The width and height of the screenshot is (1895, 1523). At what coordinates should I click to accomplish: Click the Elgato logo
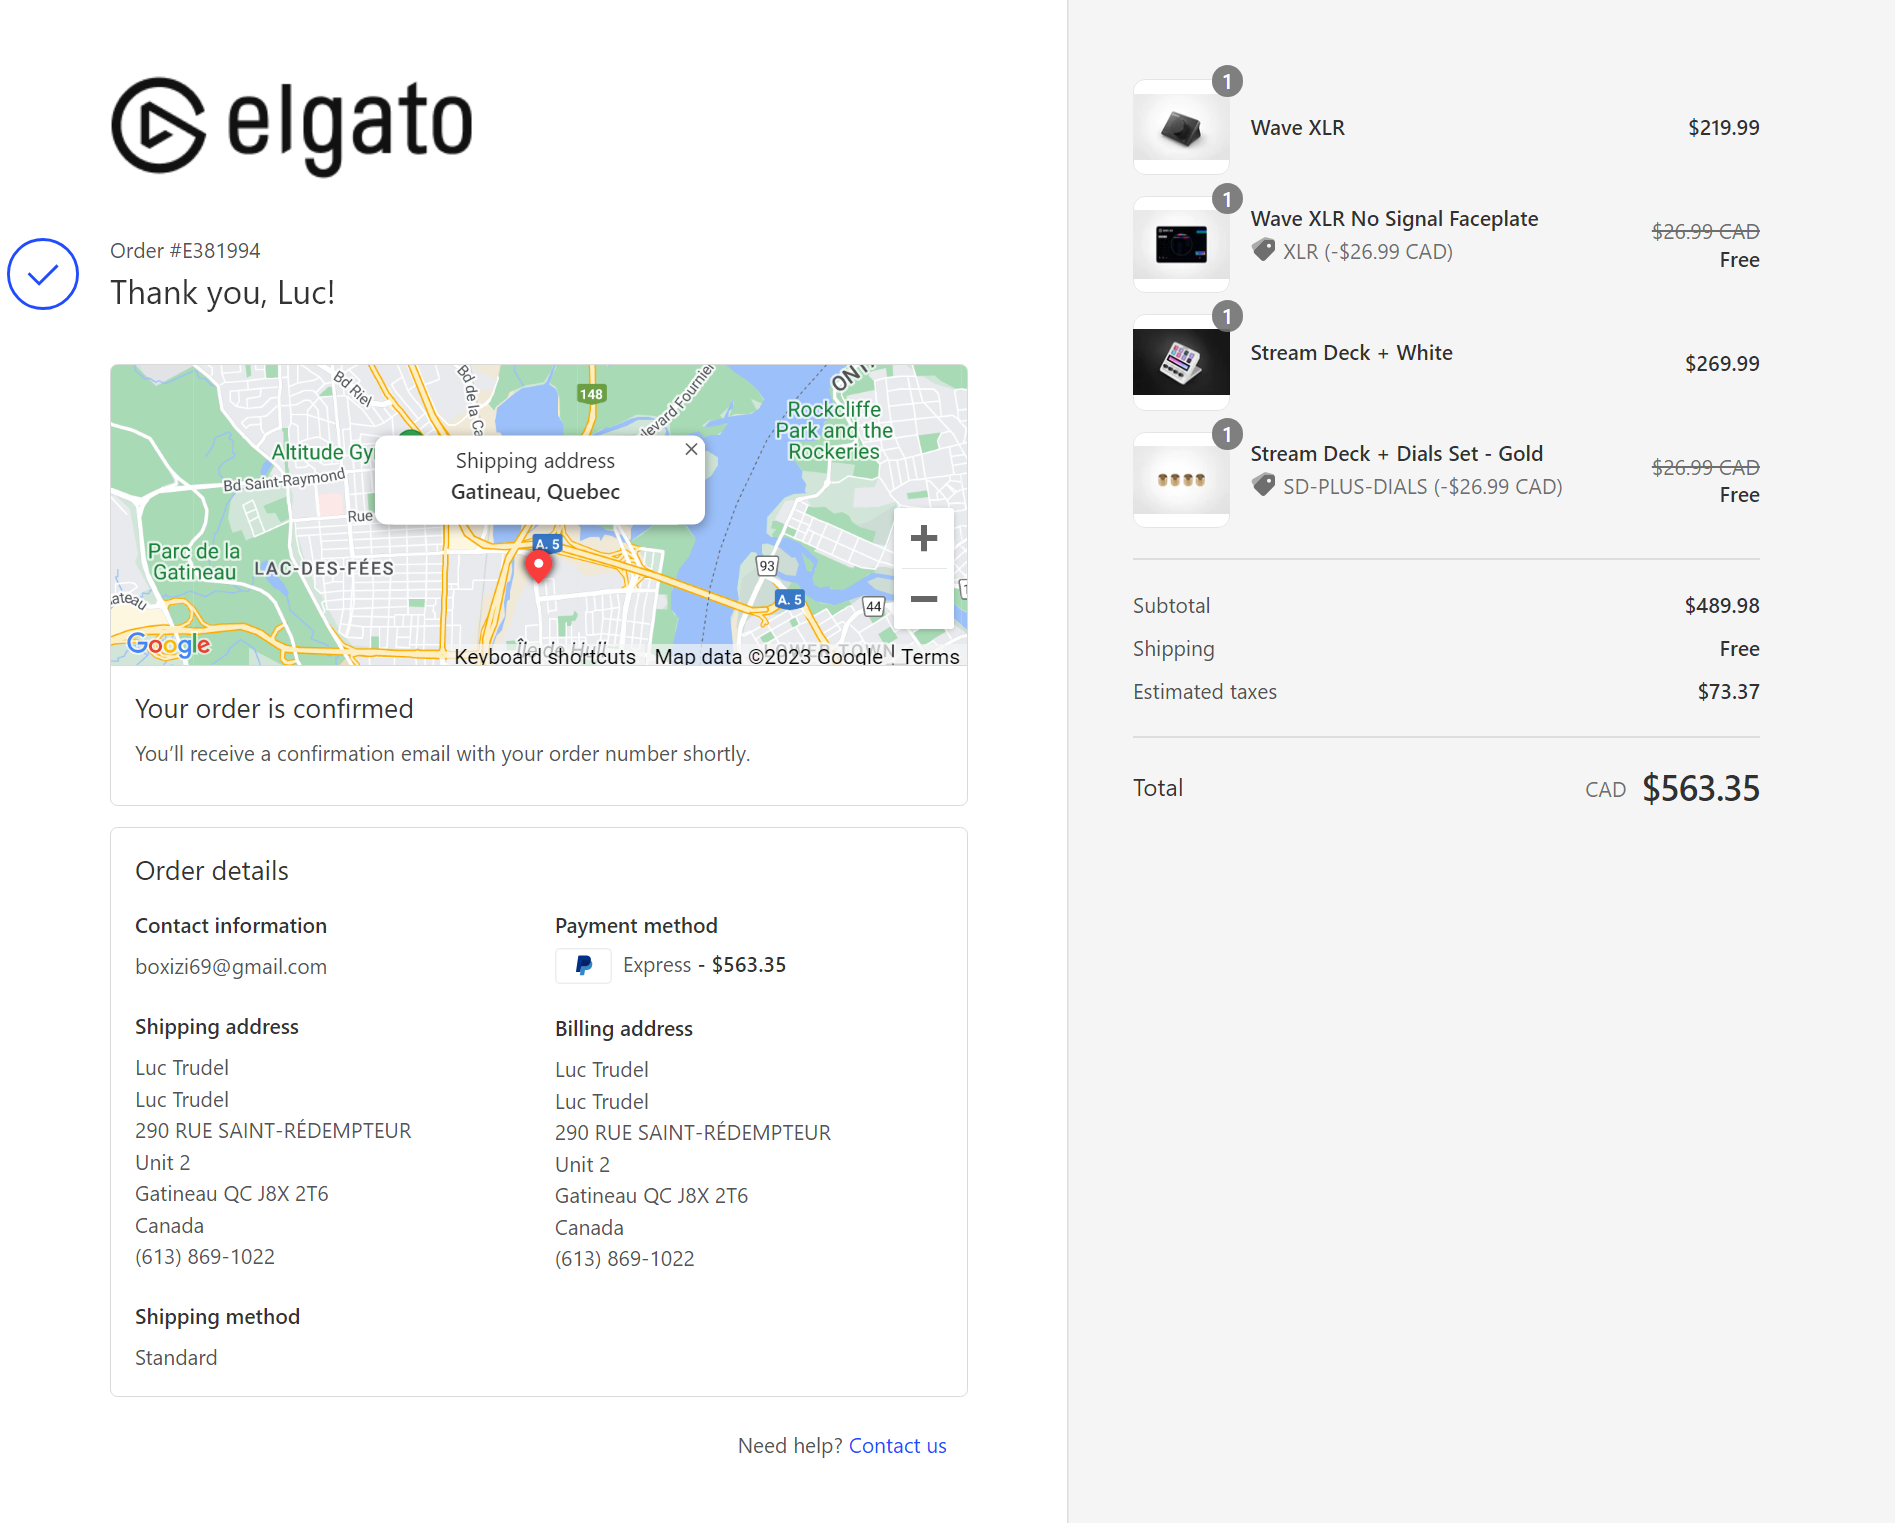[291, 126]
